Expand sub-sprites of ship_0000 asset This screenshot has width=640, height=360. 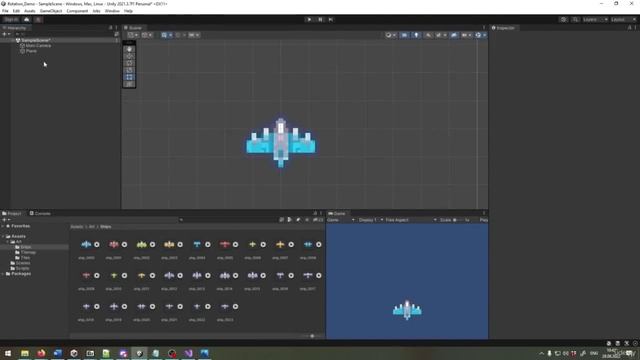(x=97, y=244)
